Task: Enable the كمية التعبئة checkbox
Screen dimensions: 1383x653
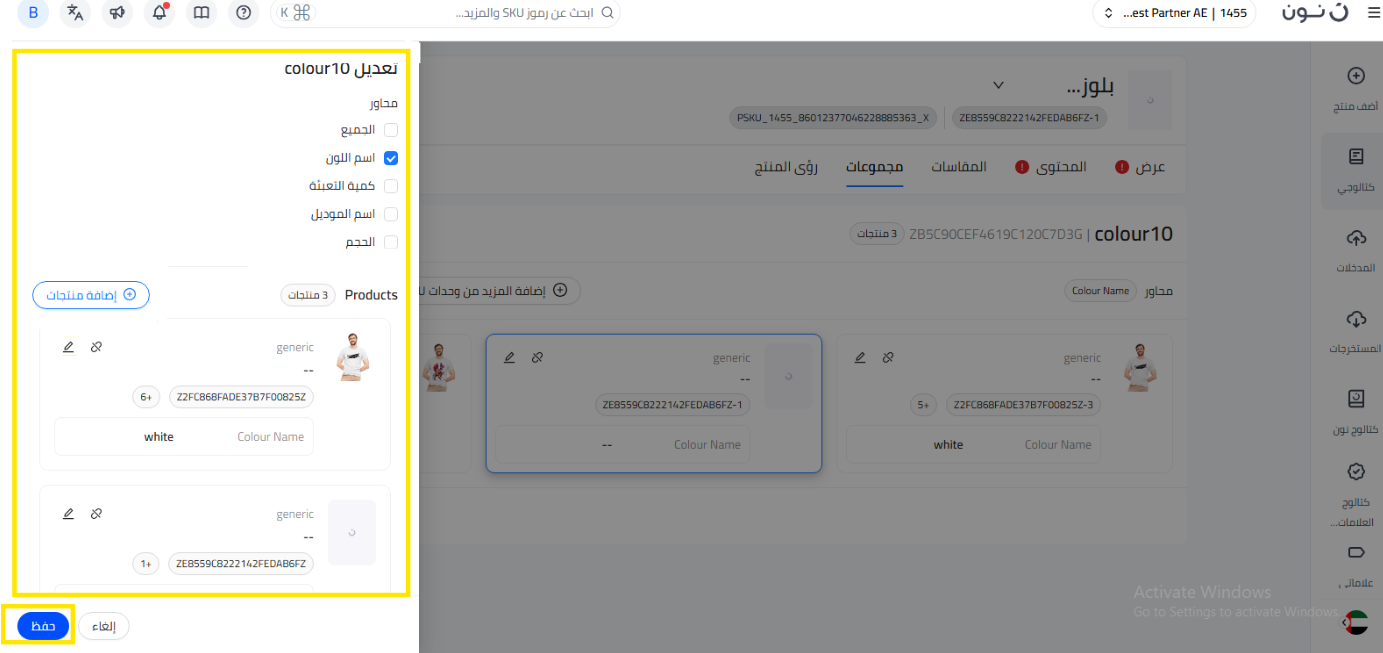Action: [391, 186]
